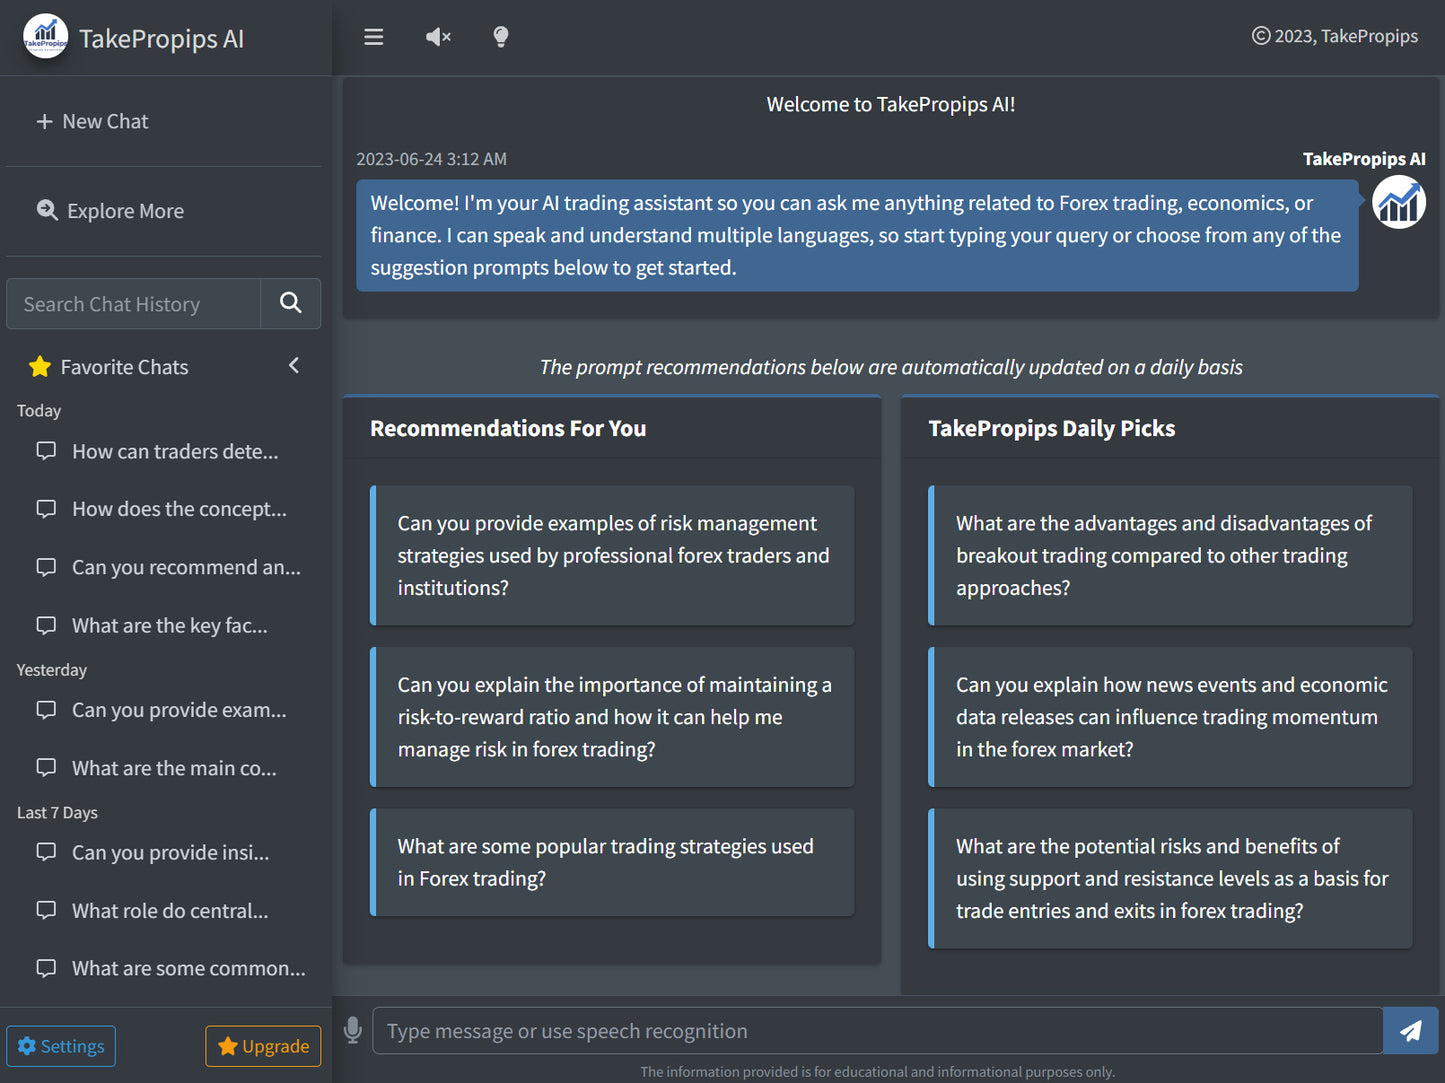Click the TakePropips logo in sidebar header
The image size is (1445, 1083).
click(x=46, y=37)
